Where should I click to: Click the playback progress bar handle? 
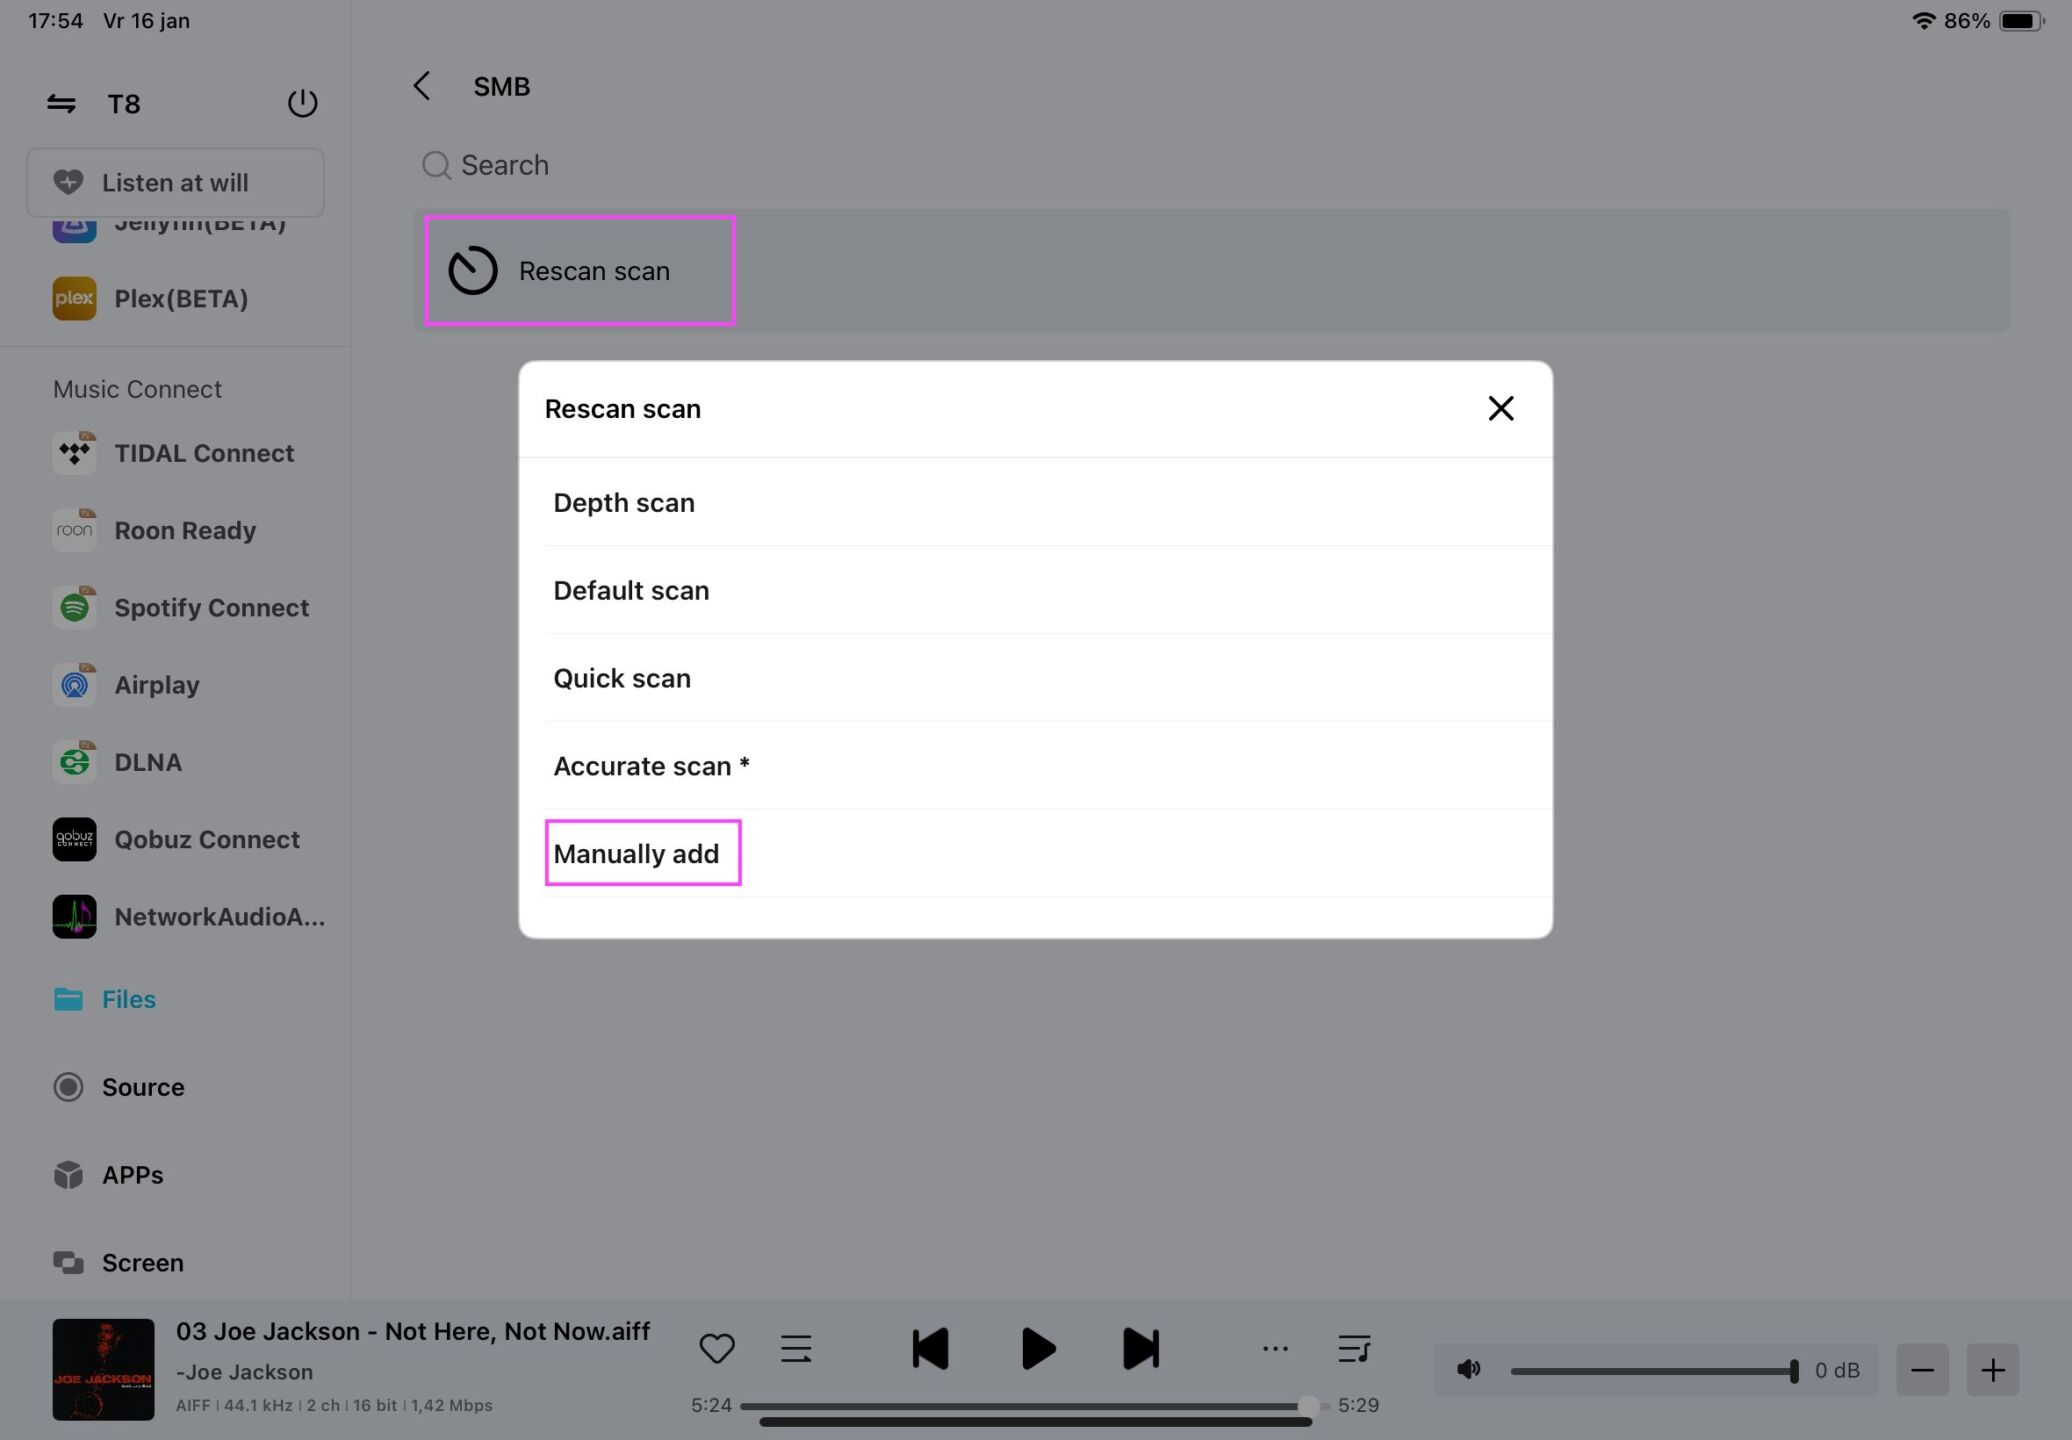pos(1308,1406)
